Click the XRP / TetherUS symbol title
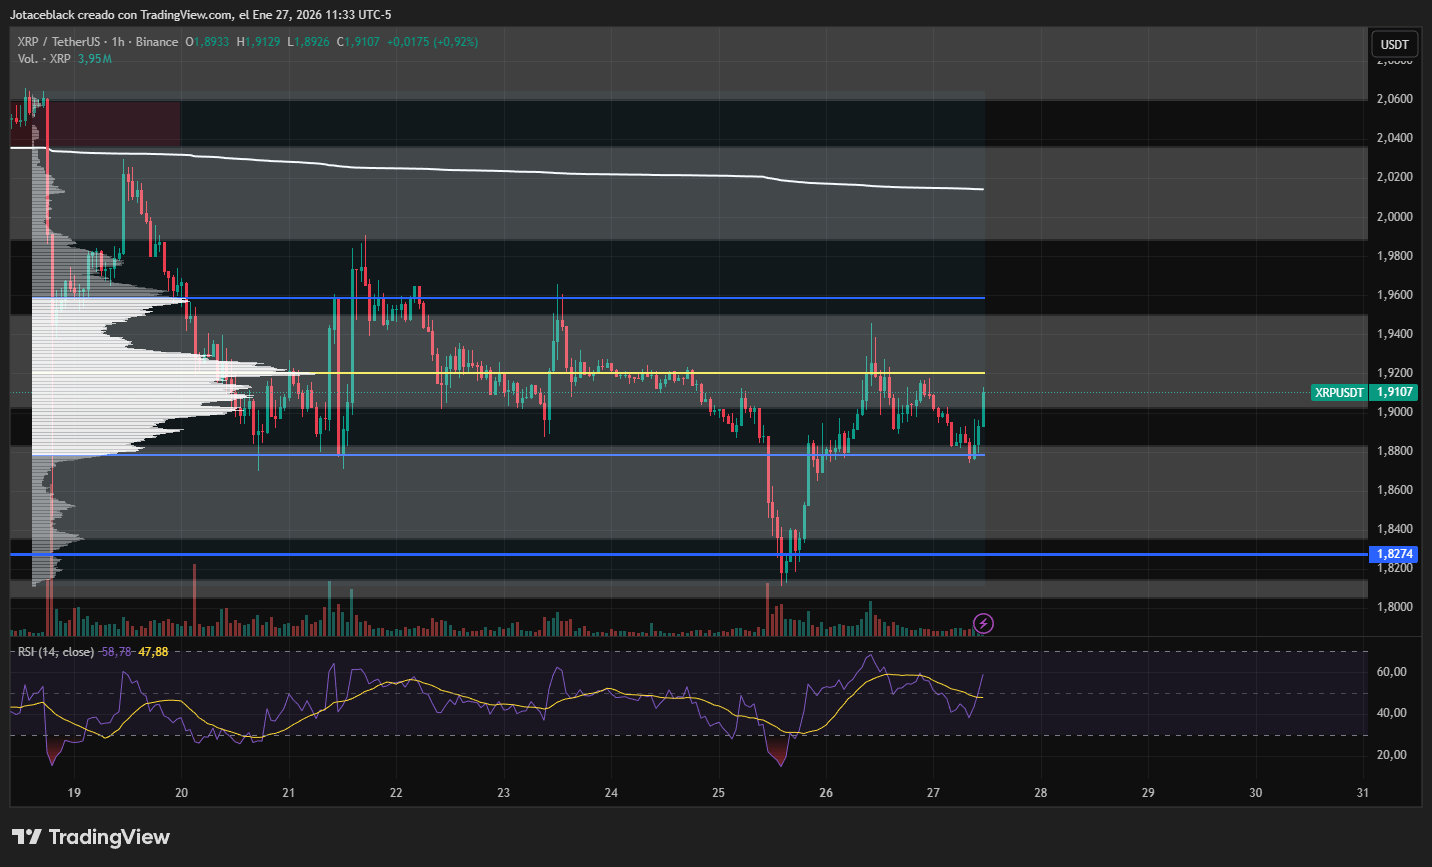This screenshot has height=867, width=1432. 58,42
